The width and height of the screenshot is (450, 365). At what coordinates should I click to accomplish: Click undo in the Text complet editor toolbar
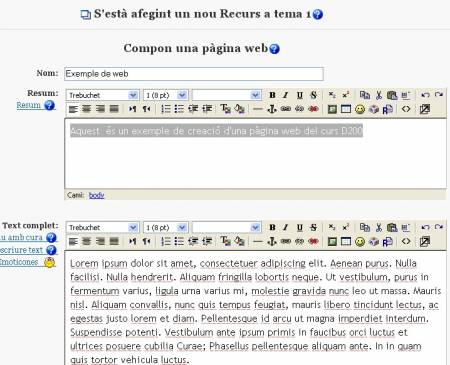(x=425, y=227)
